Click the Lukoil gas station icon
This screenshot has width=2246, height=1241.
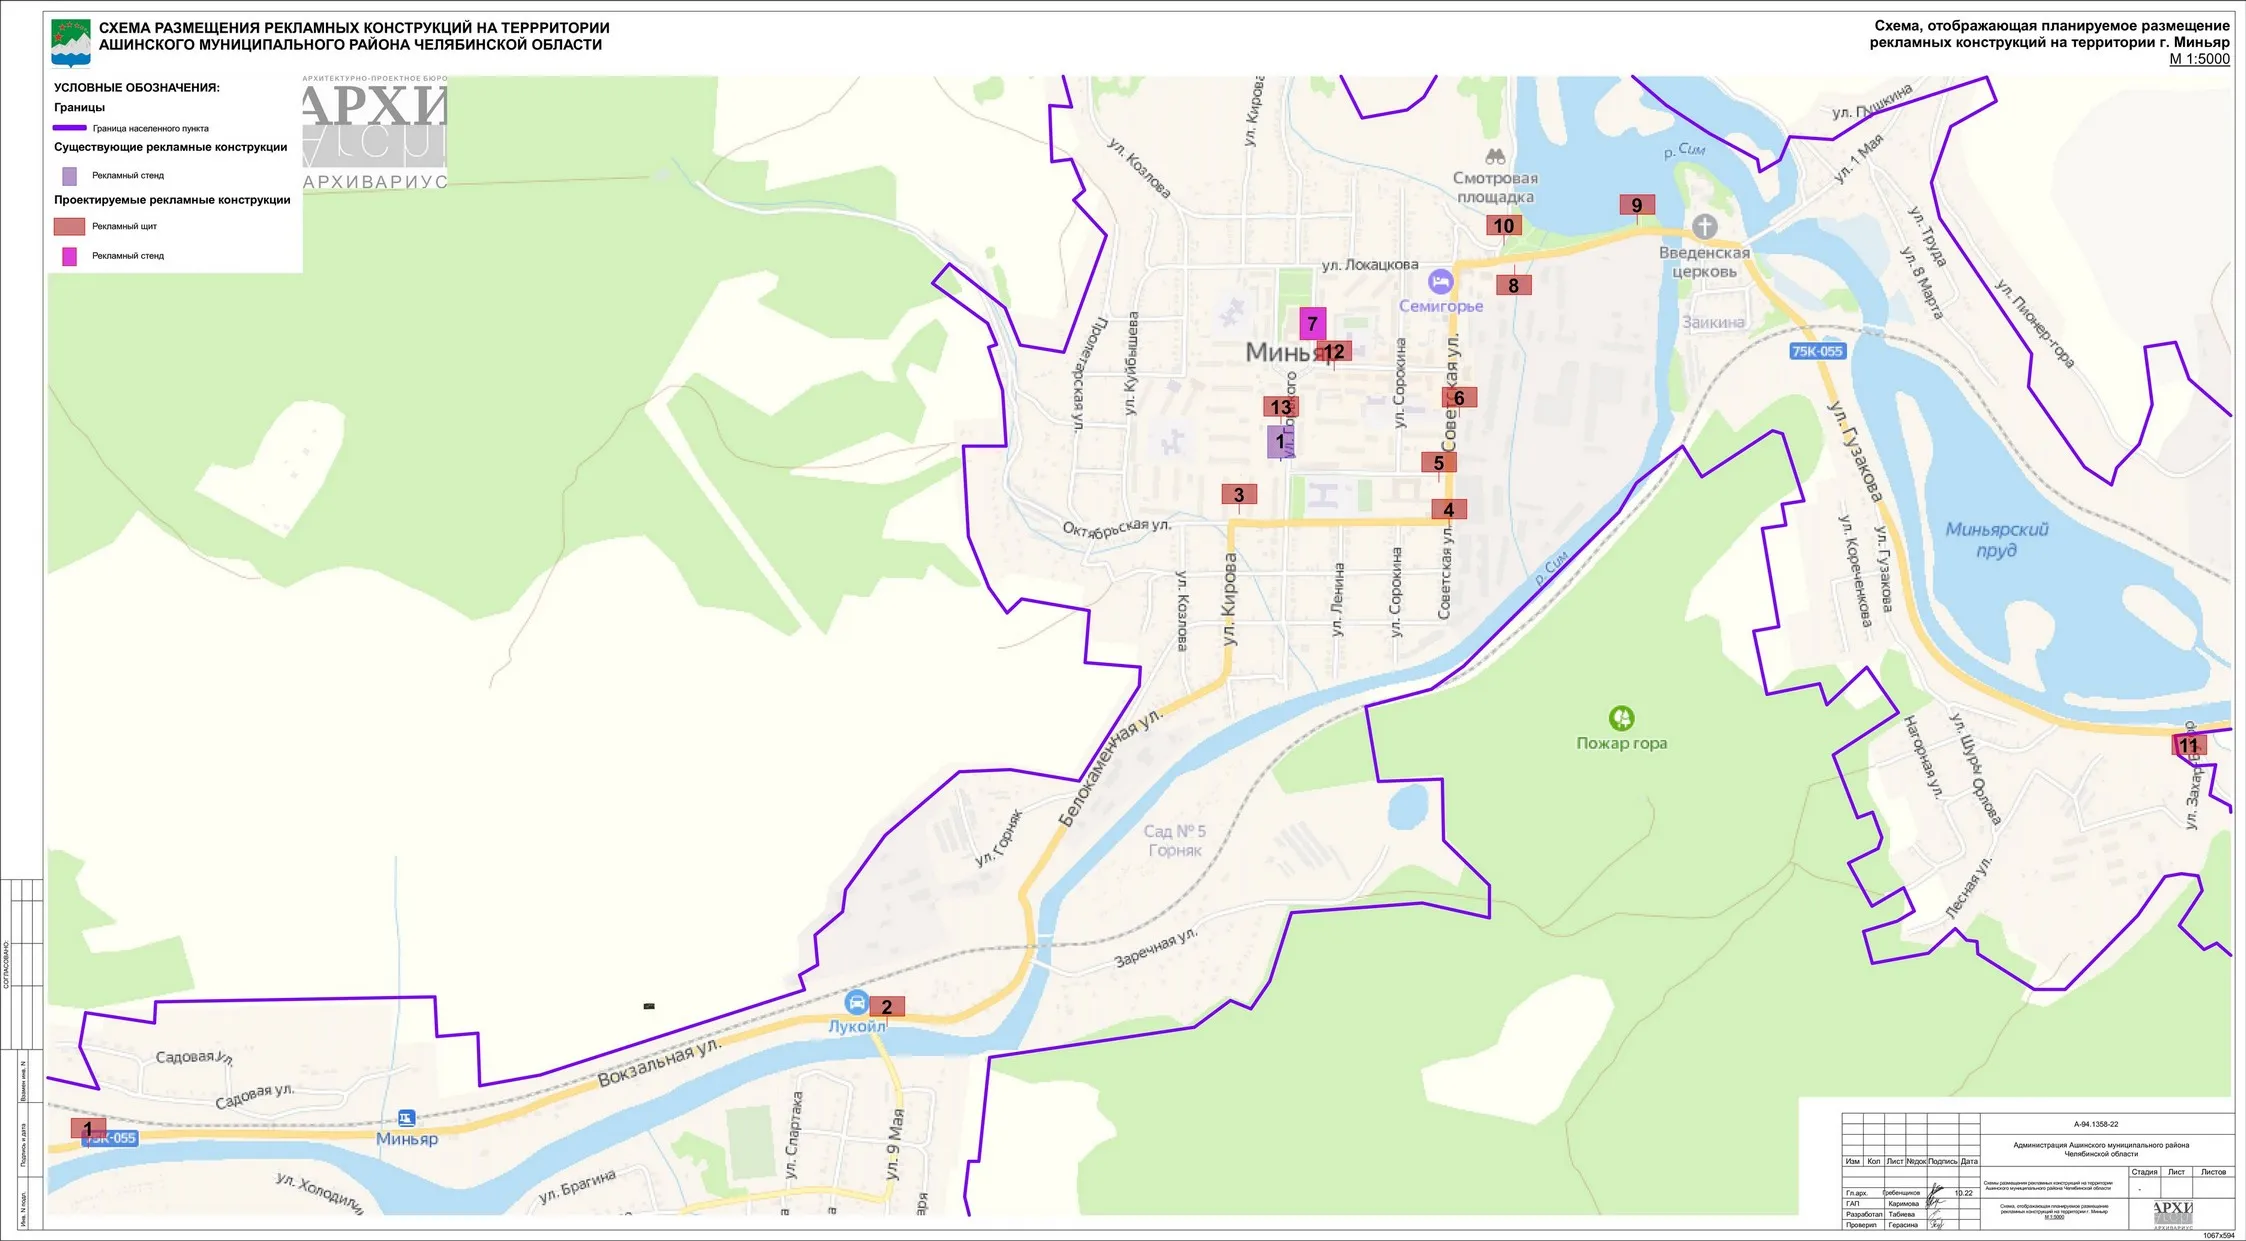tap(856, 1002)
